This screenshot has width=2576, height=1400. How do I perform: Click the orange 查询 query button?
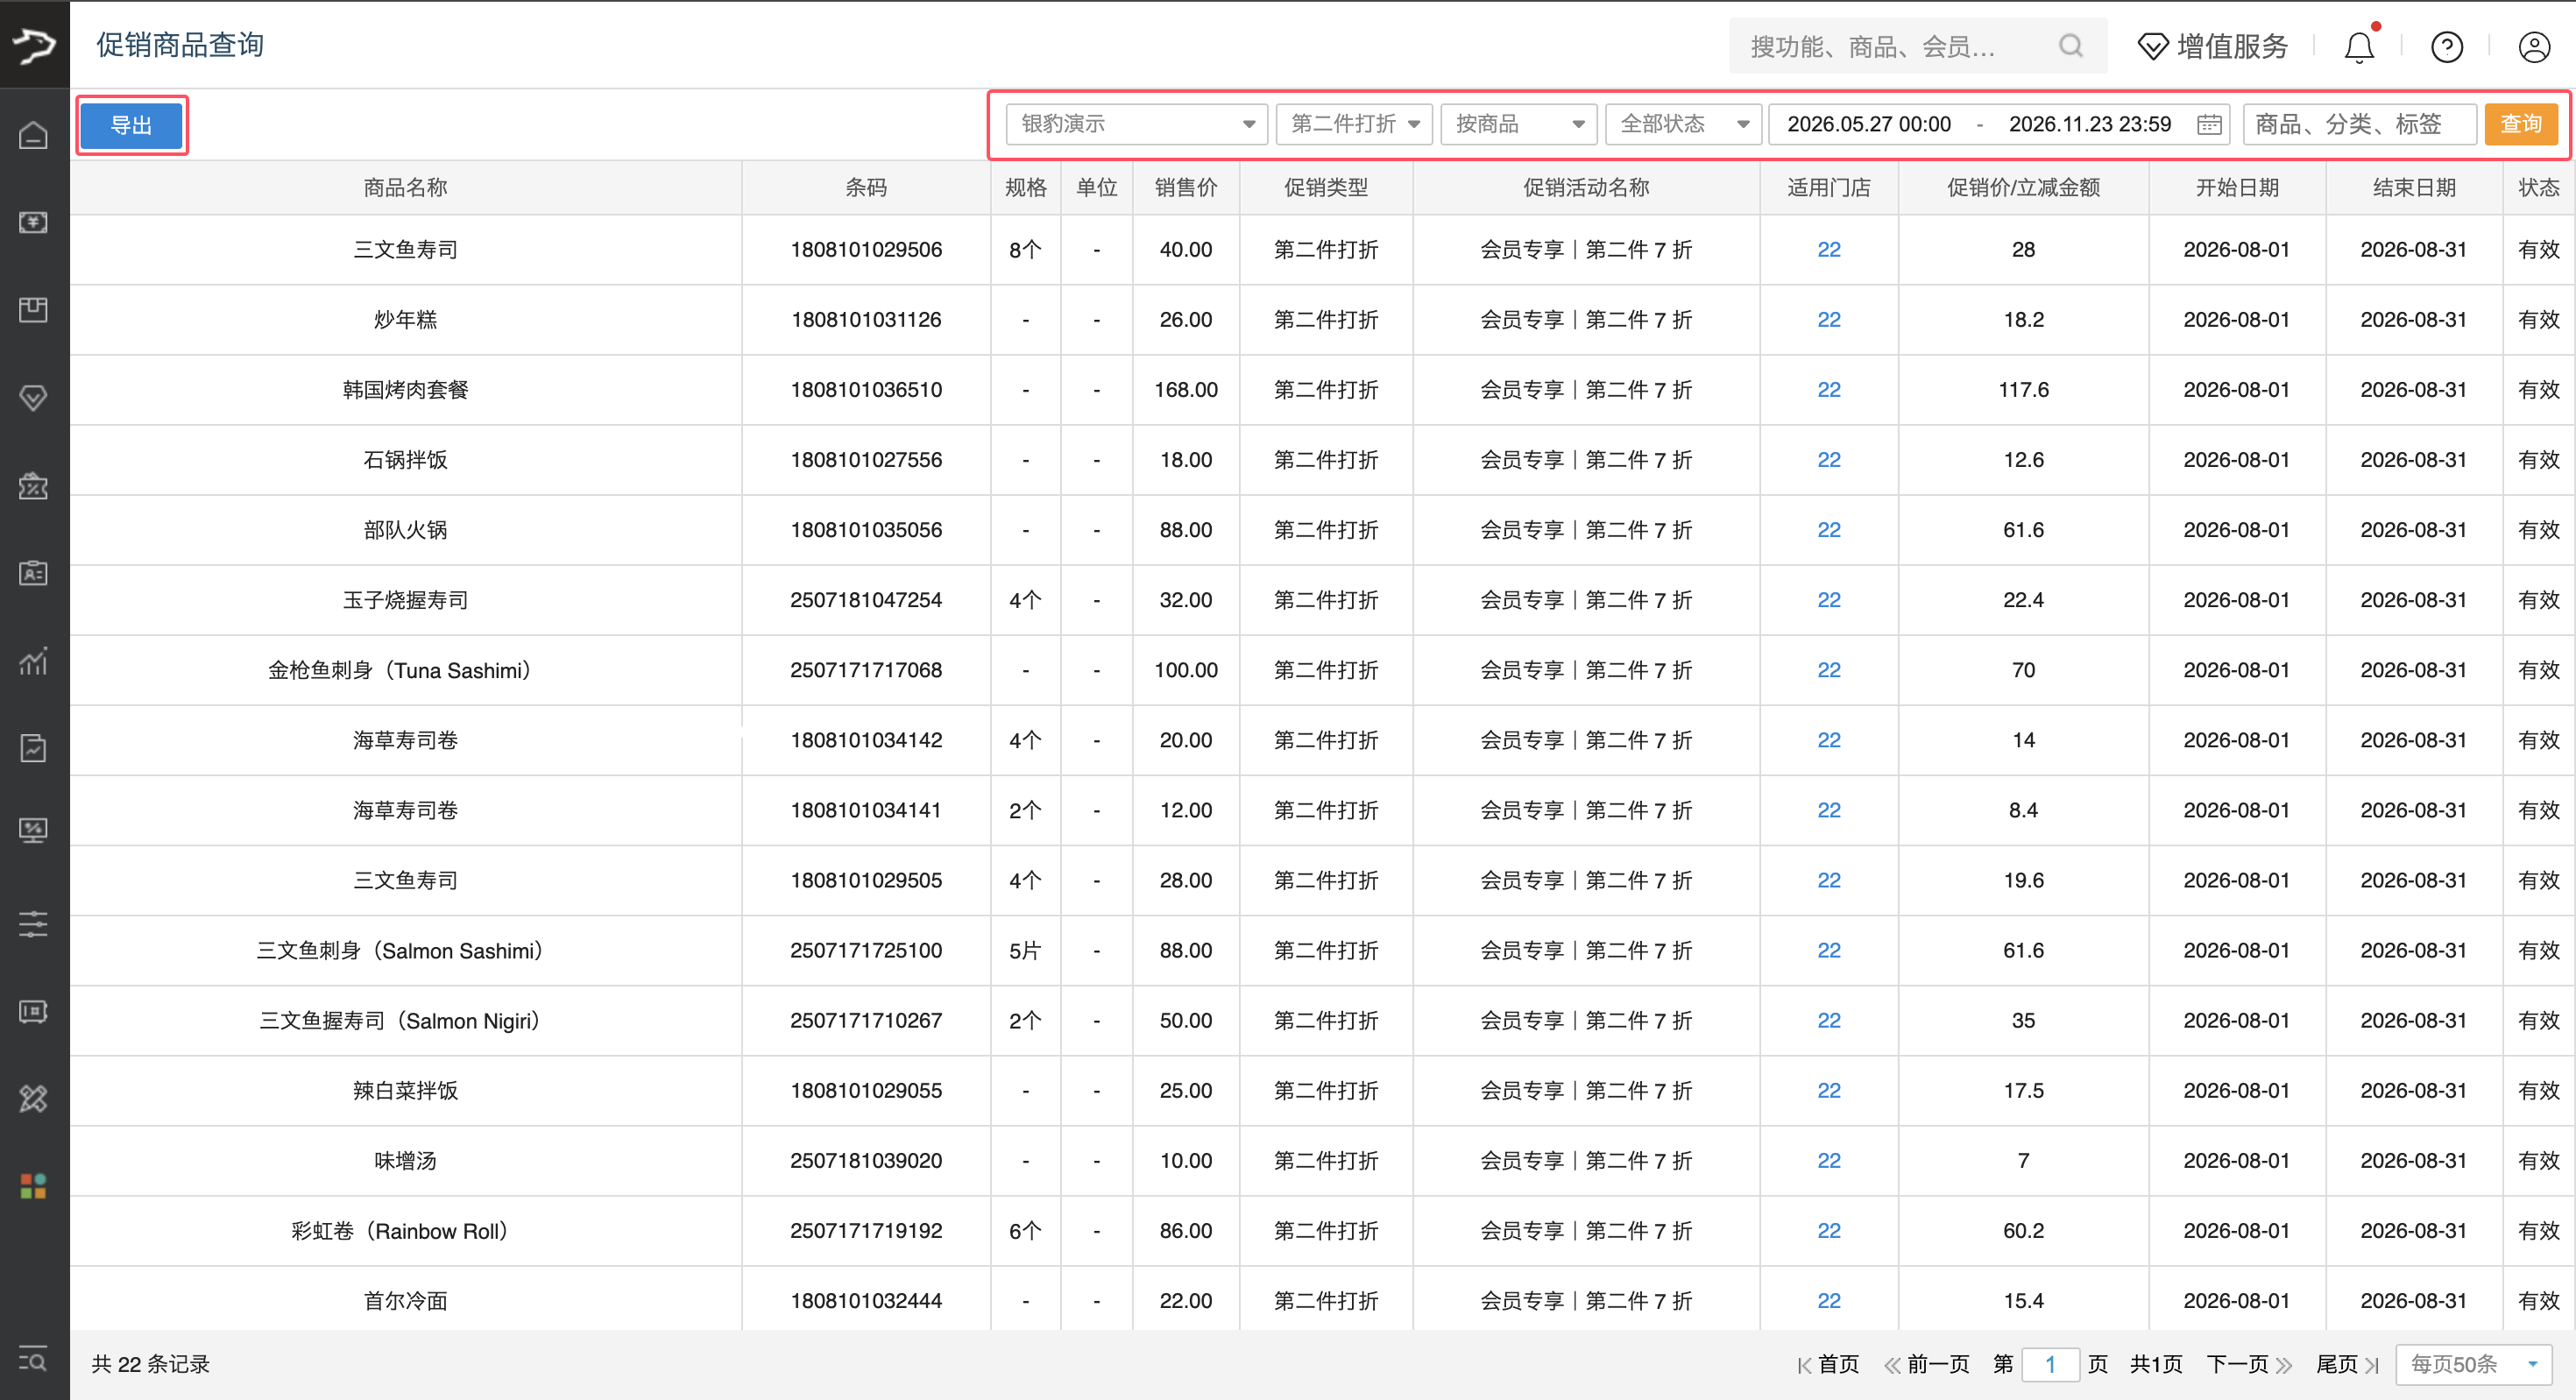[2521, 124]
